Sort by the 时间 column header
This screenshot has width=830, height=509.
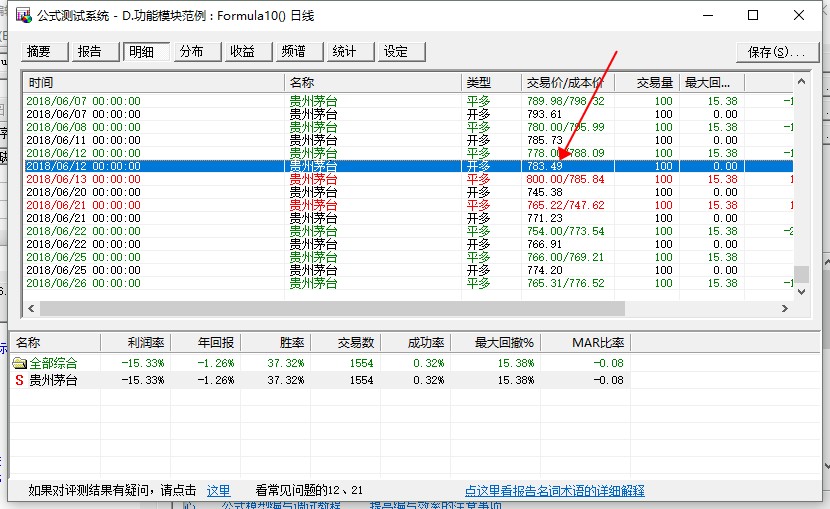coord(154,83)
